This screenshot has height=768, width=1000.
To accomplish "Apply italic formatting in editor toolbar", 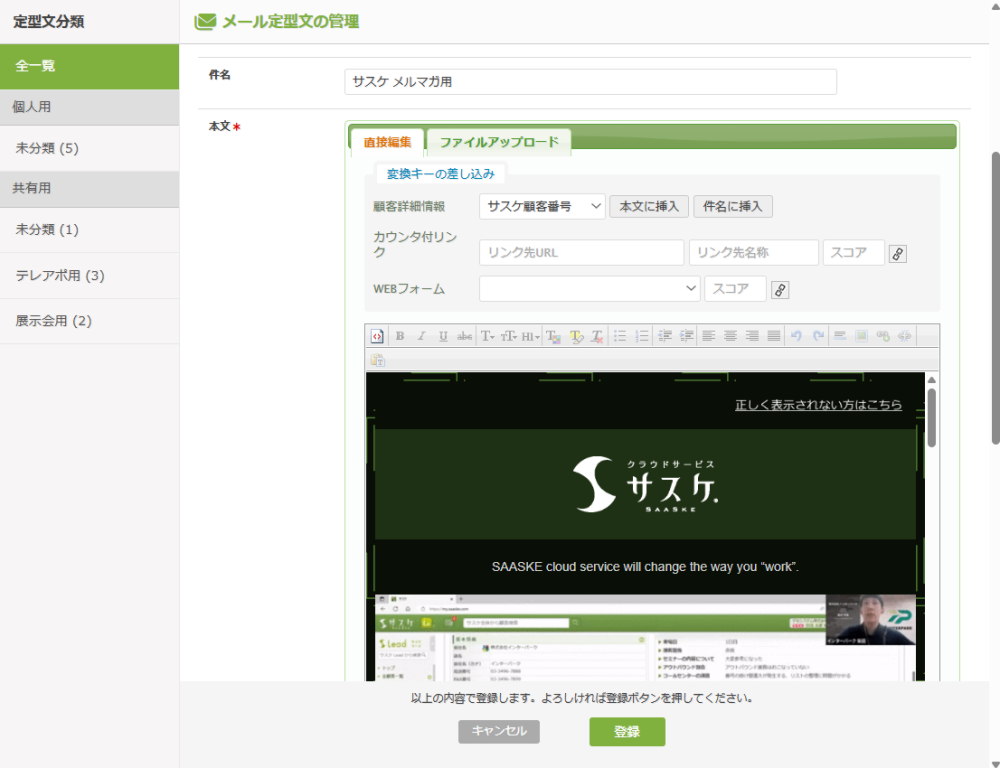I will pos(421,336).
